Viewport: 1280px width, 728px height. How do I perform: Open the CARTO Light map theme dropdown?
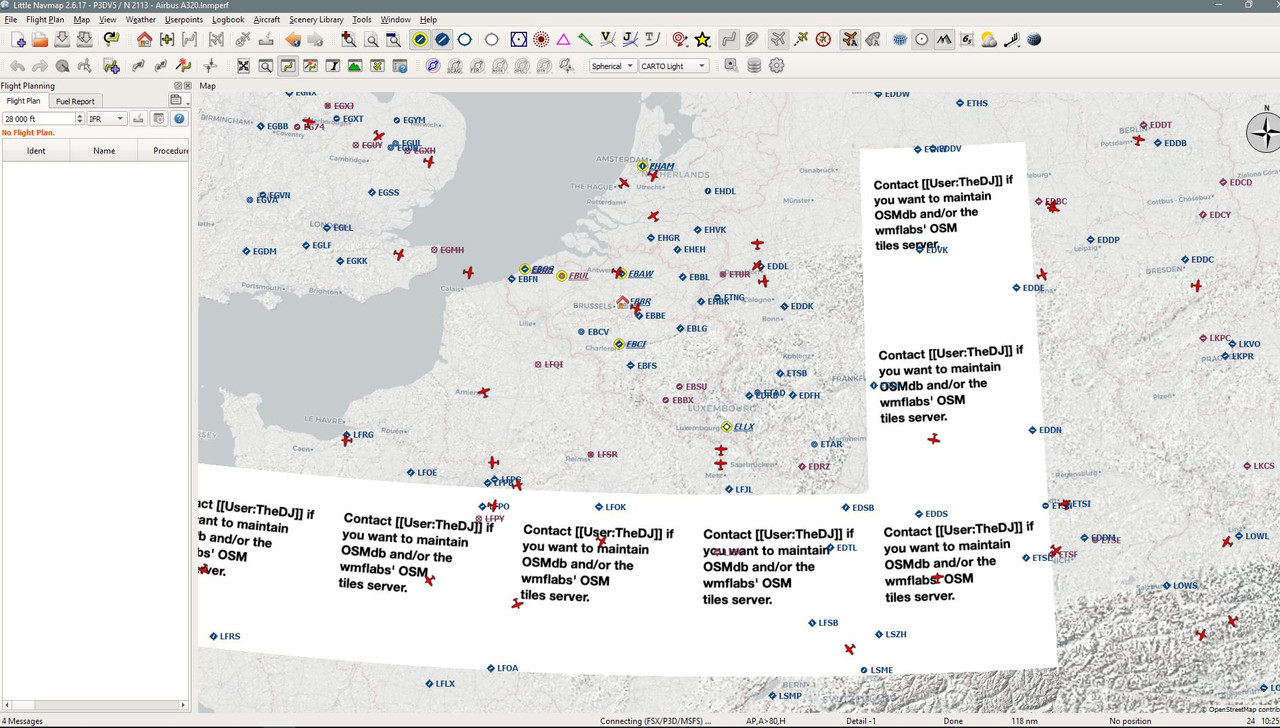pyautogui.click(x=673, y=66)
